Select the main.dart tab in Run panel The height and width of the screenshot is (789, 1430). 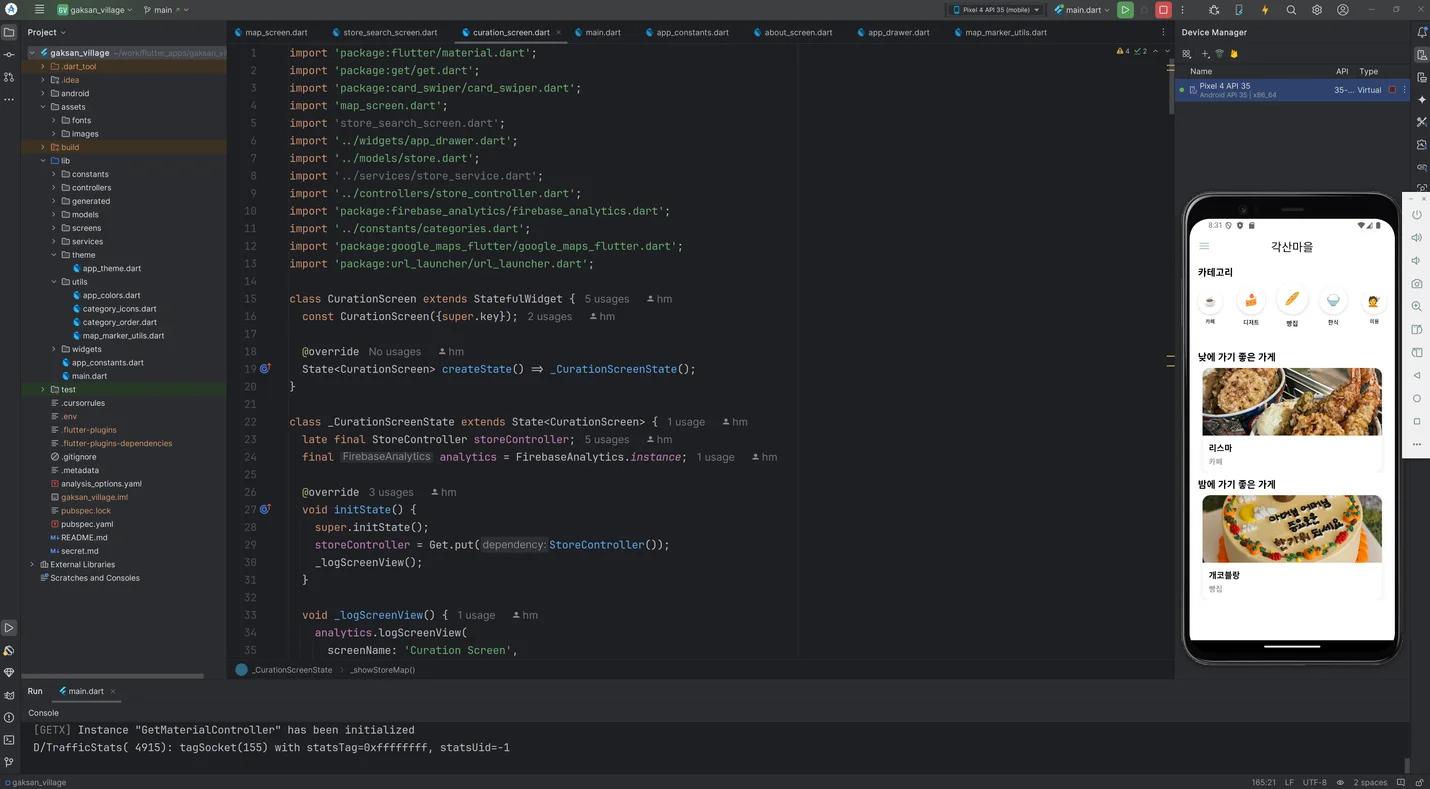point(85,691)
